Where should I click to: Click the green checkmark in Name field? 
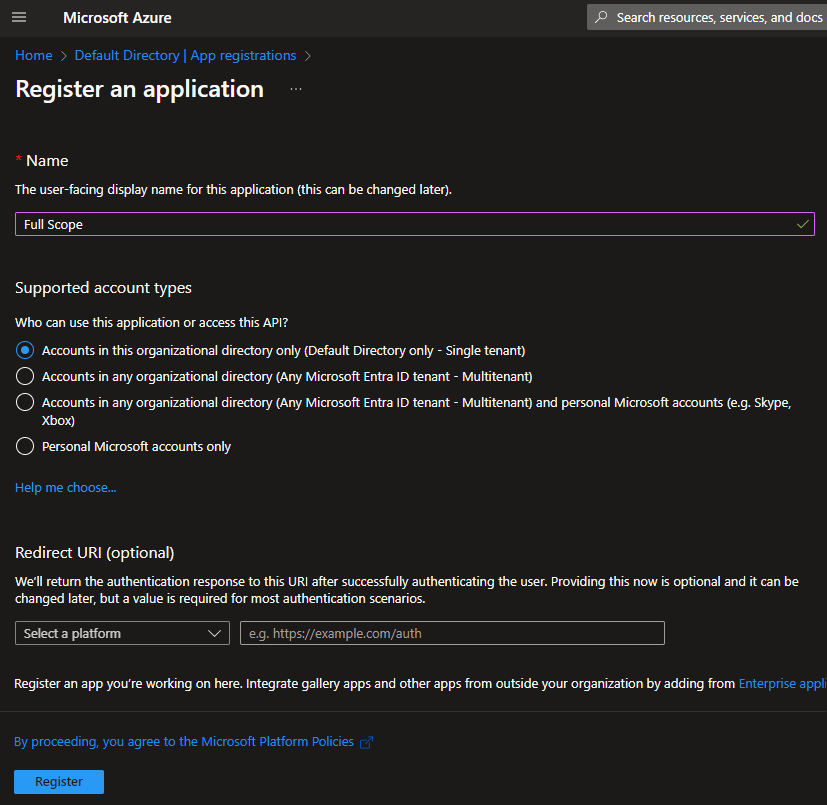pos(803,224)
